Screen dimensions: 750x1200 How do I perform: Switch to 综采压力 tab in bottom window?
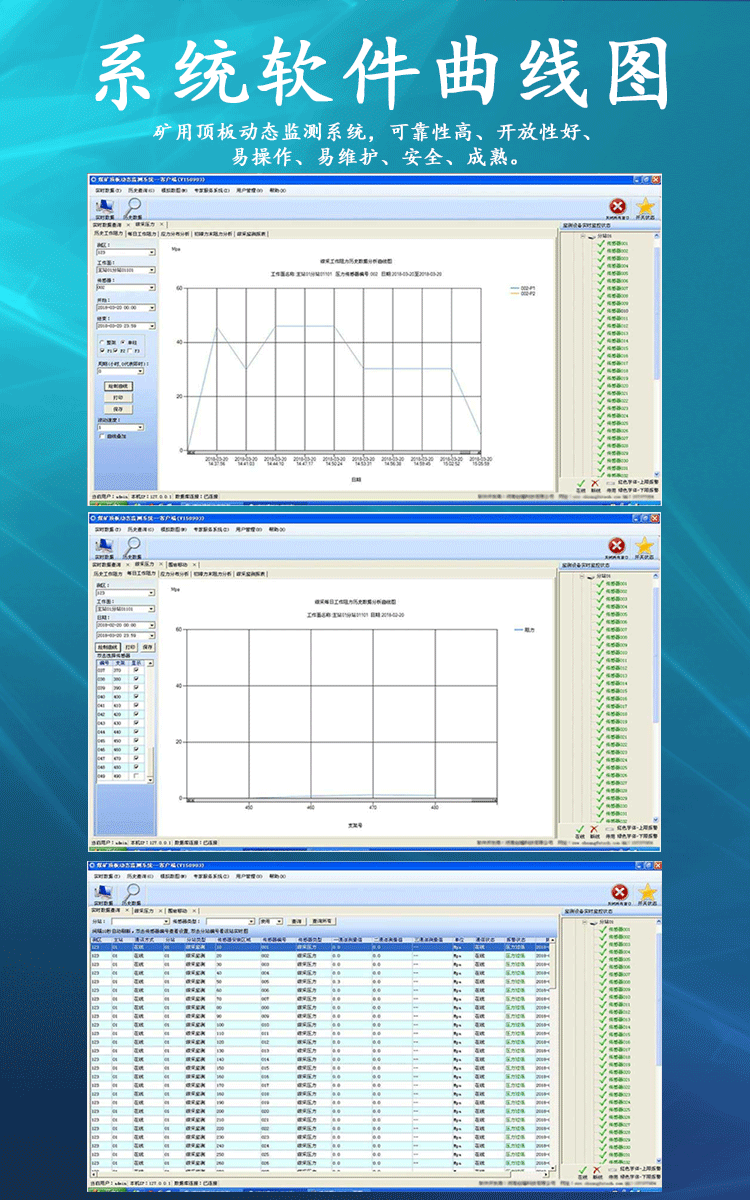coord(144,911)
